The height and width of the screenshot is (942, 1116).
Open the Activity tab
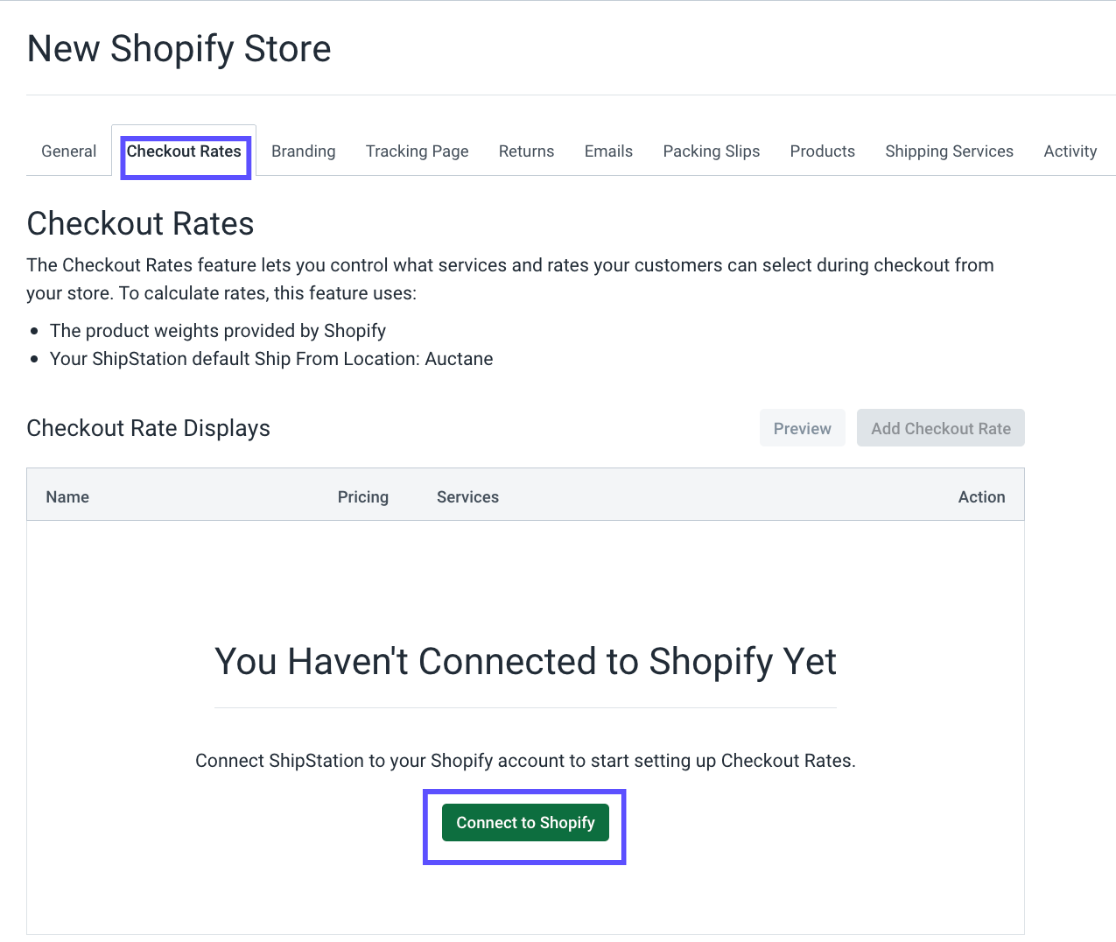coord(1070,151)
